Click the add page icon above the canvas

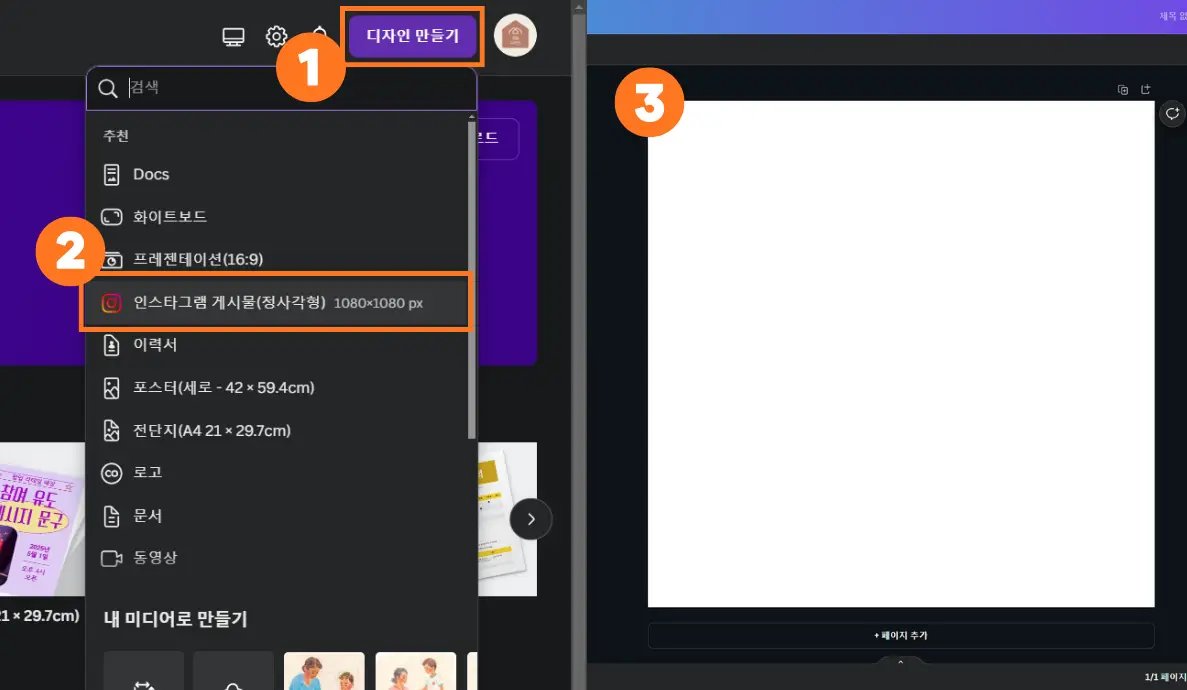click(x=1145, y=89)
